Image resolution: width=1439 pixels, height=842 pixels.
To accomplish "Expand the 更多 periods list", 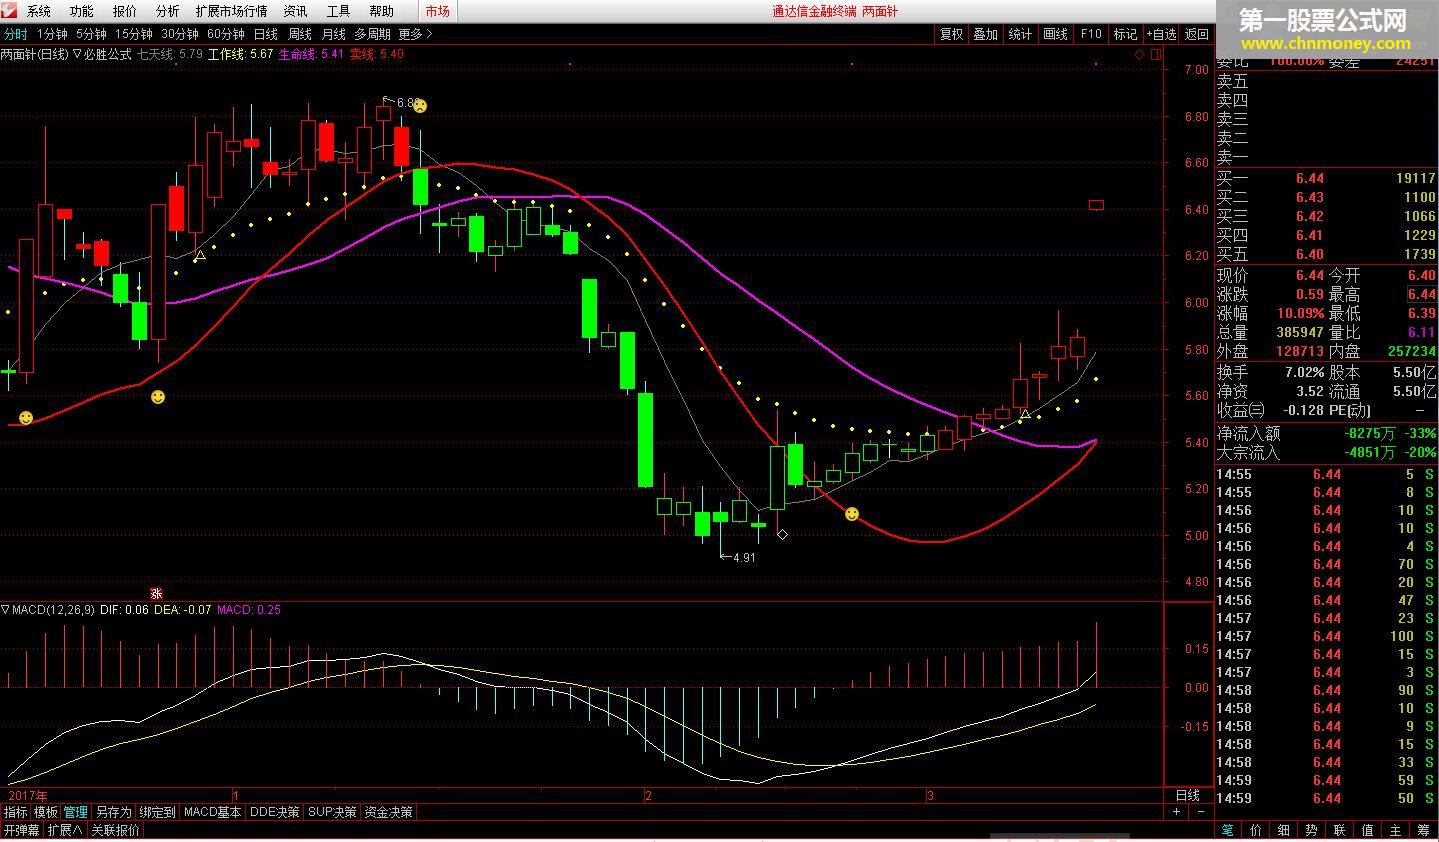I will pos(416,34).
